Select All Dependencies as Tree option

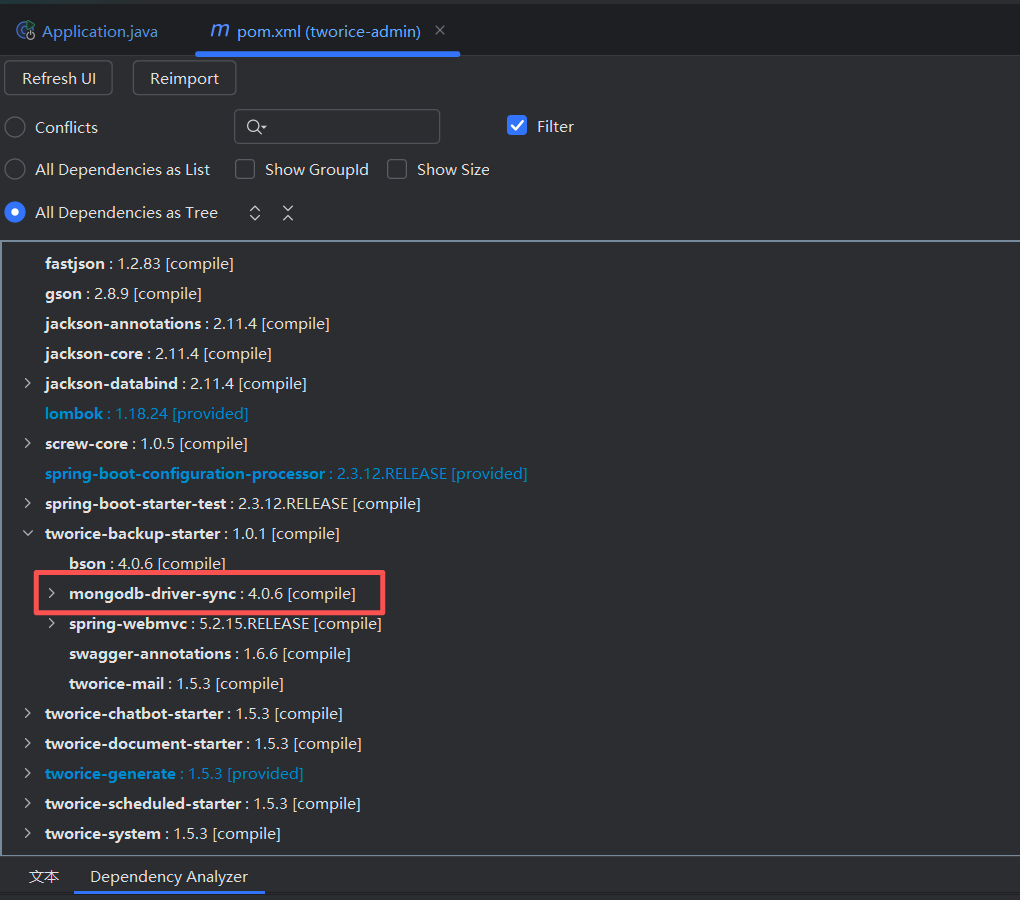[15, 212]
